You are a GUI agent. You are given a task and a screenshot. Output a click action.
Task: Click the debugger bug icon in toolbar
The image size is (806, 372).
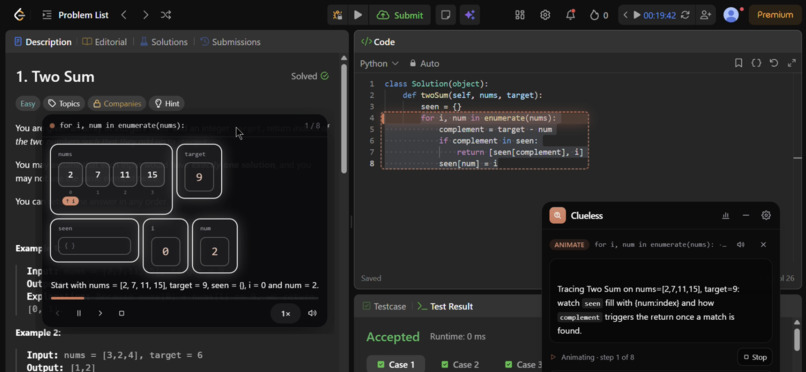[x=338, y=15]
